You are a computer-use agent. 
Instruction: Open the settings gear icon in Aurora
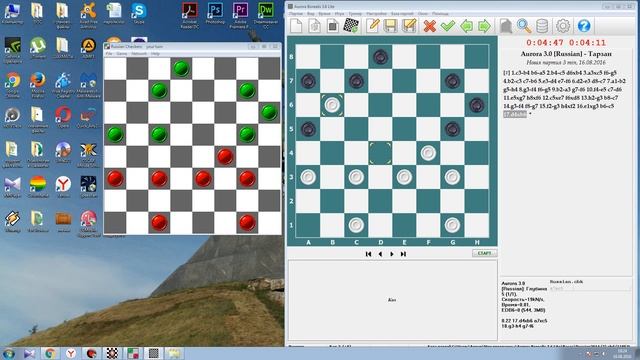(x=563, y=26)
